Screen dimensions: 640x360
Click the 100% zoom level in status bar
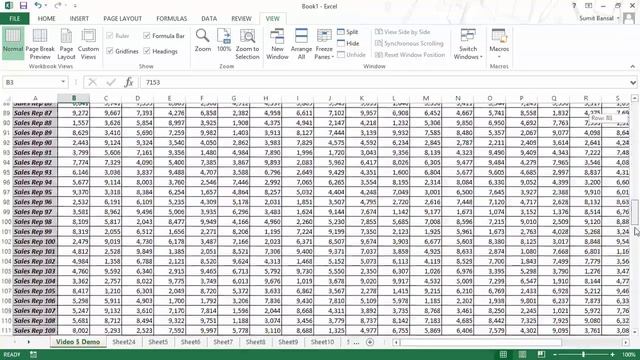629,354
